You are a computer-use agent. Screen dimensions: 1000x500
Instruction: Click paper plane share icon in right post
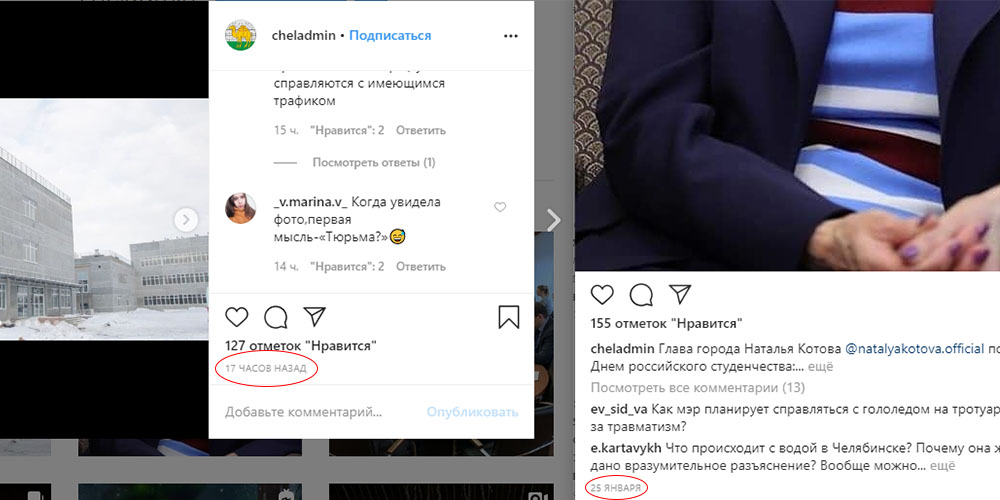point(680,294)
